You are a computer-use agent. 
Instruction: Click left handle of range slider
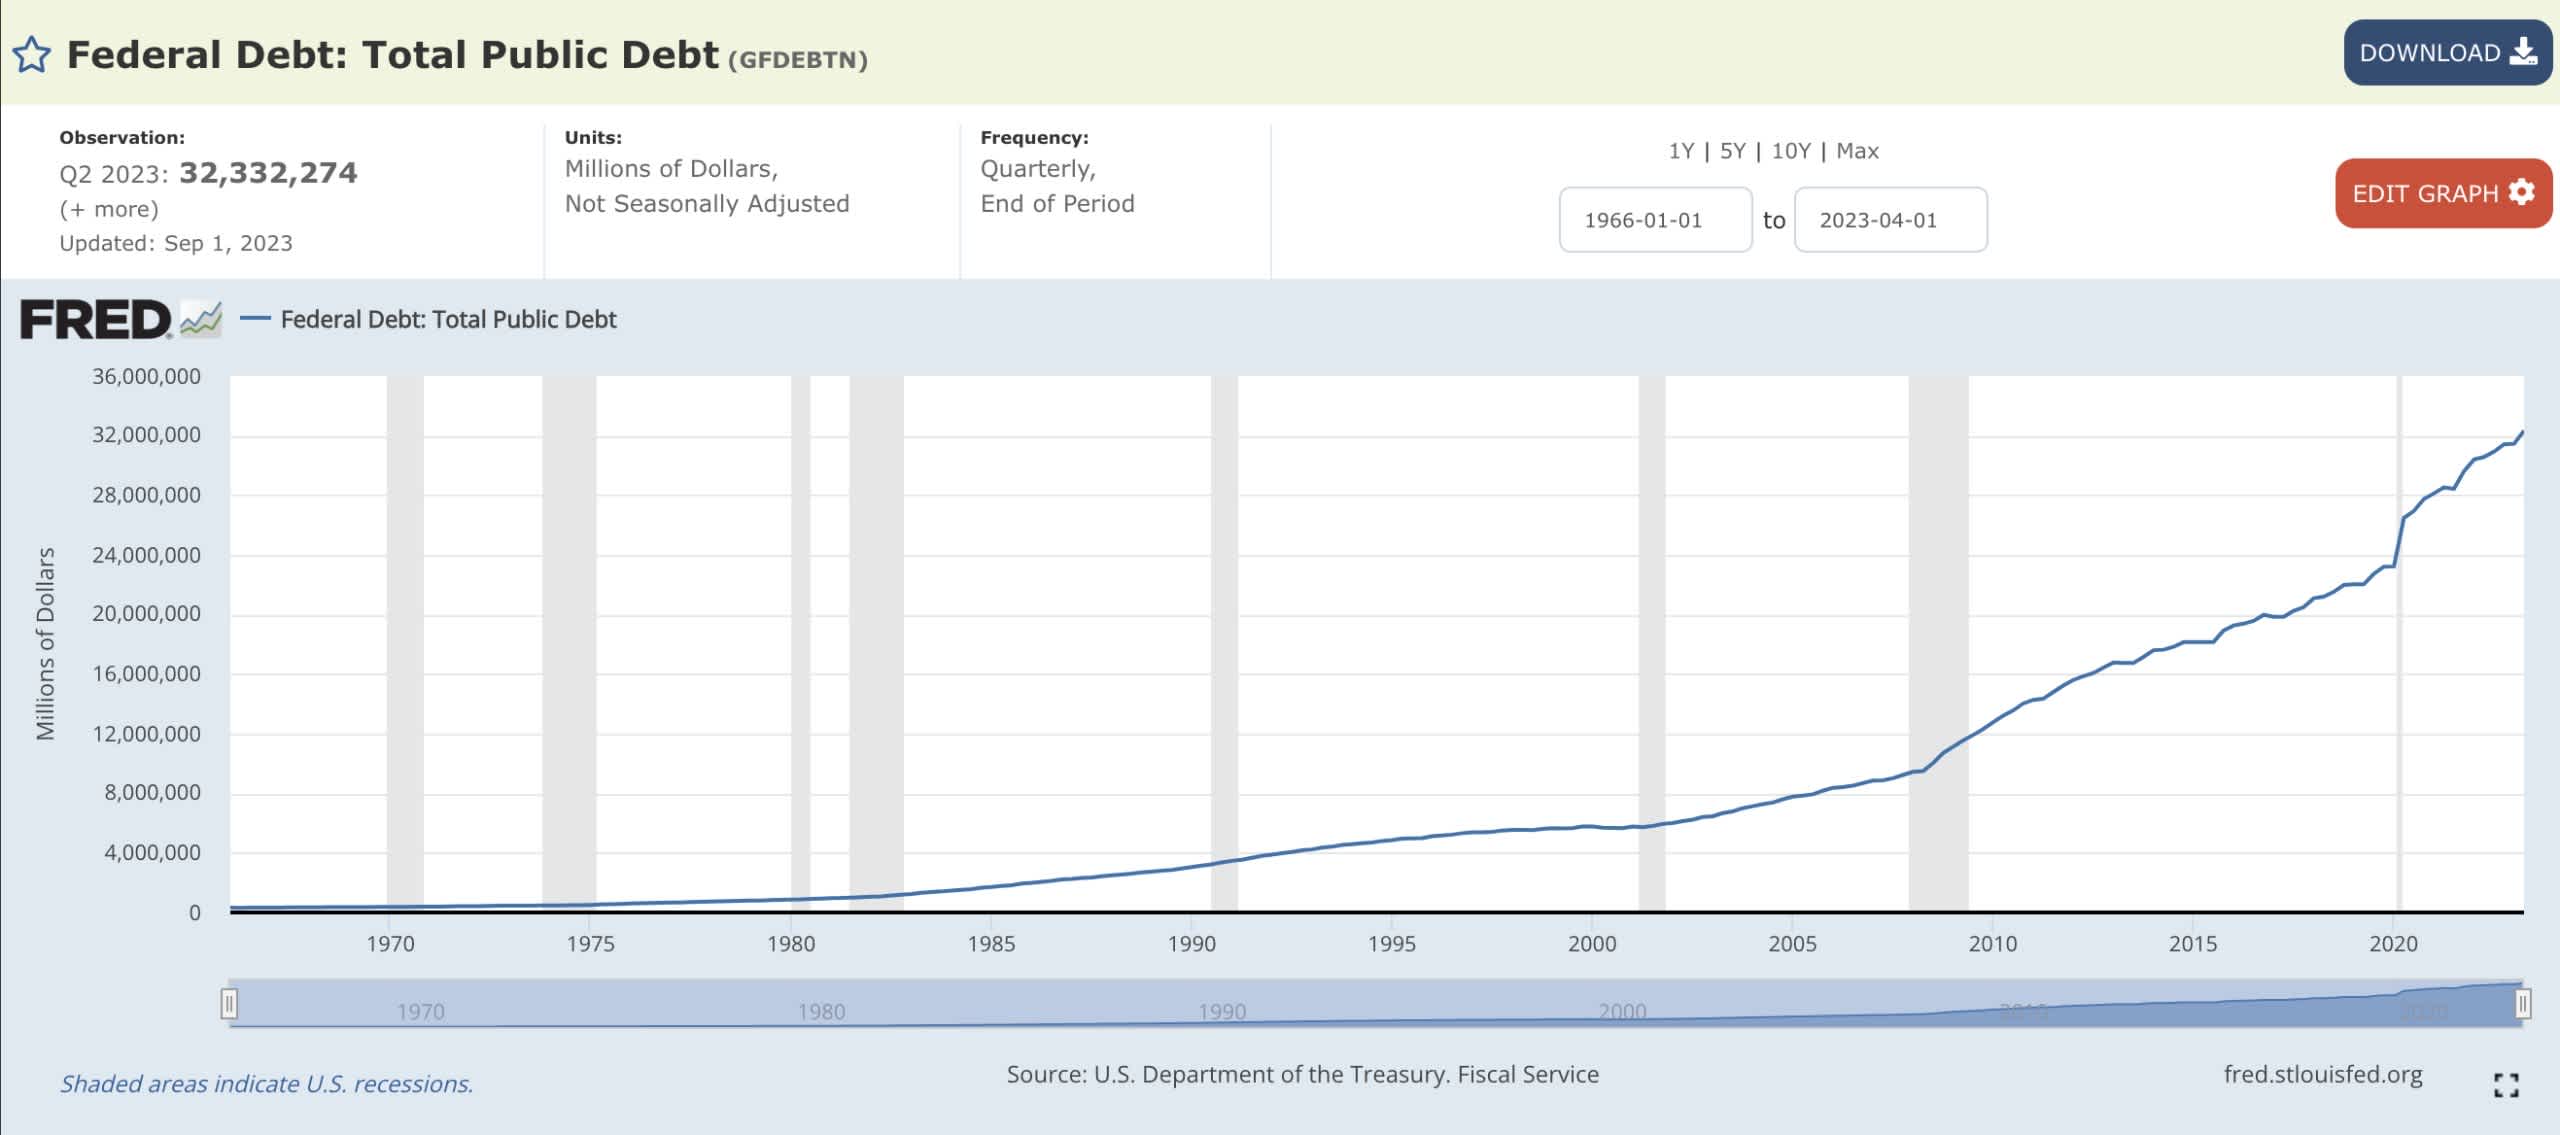tap(229, 1003)
